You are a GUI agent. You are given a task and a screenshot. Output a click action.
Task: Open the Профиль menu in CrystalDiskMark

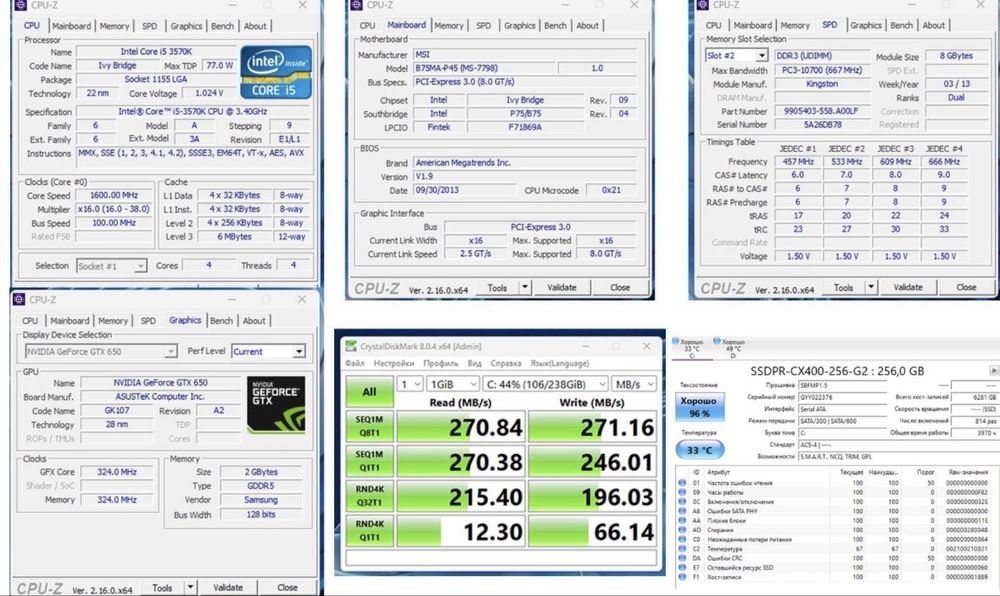(x=441, y=363)
